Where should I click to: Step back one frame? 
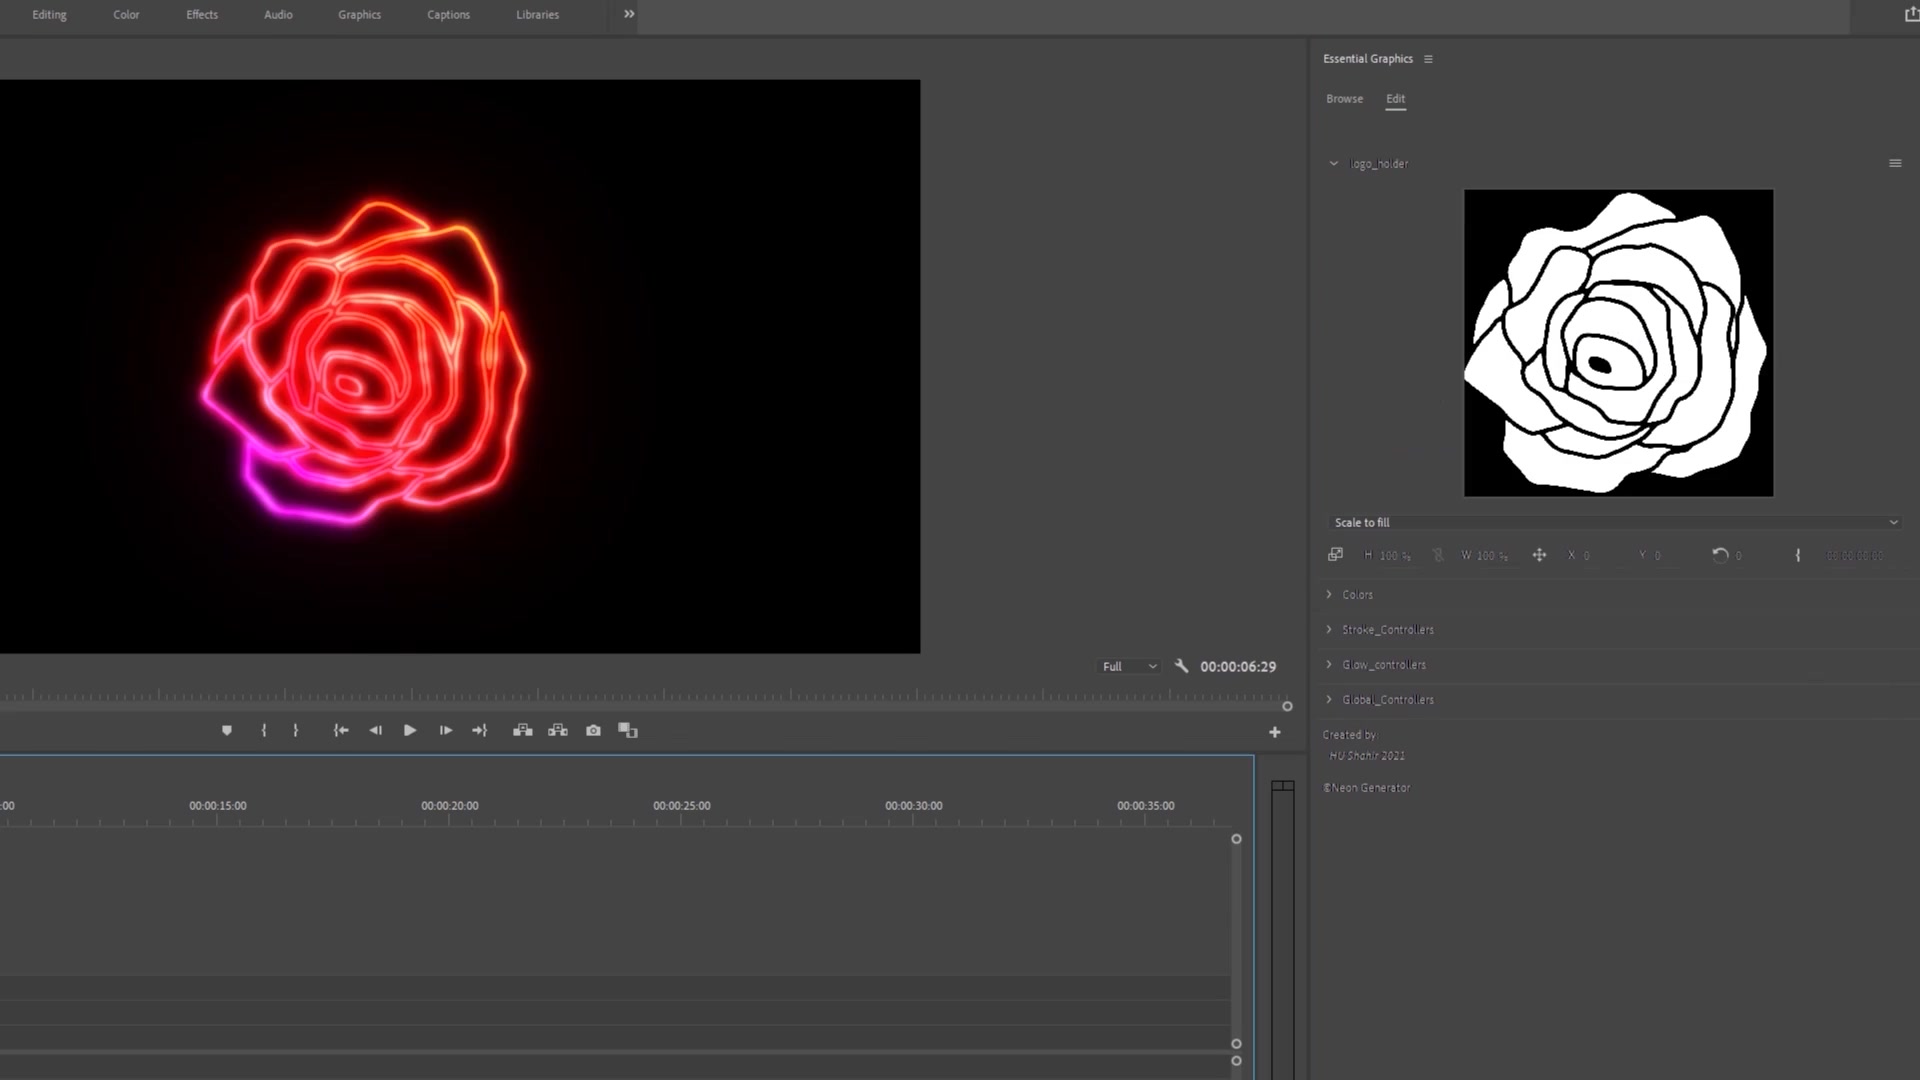(376, 731)
